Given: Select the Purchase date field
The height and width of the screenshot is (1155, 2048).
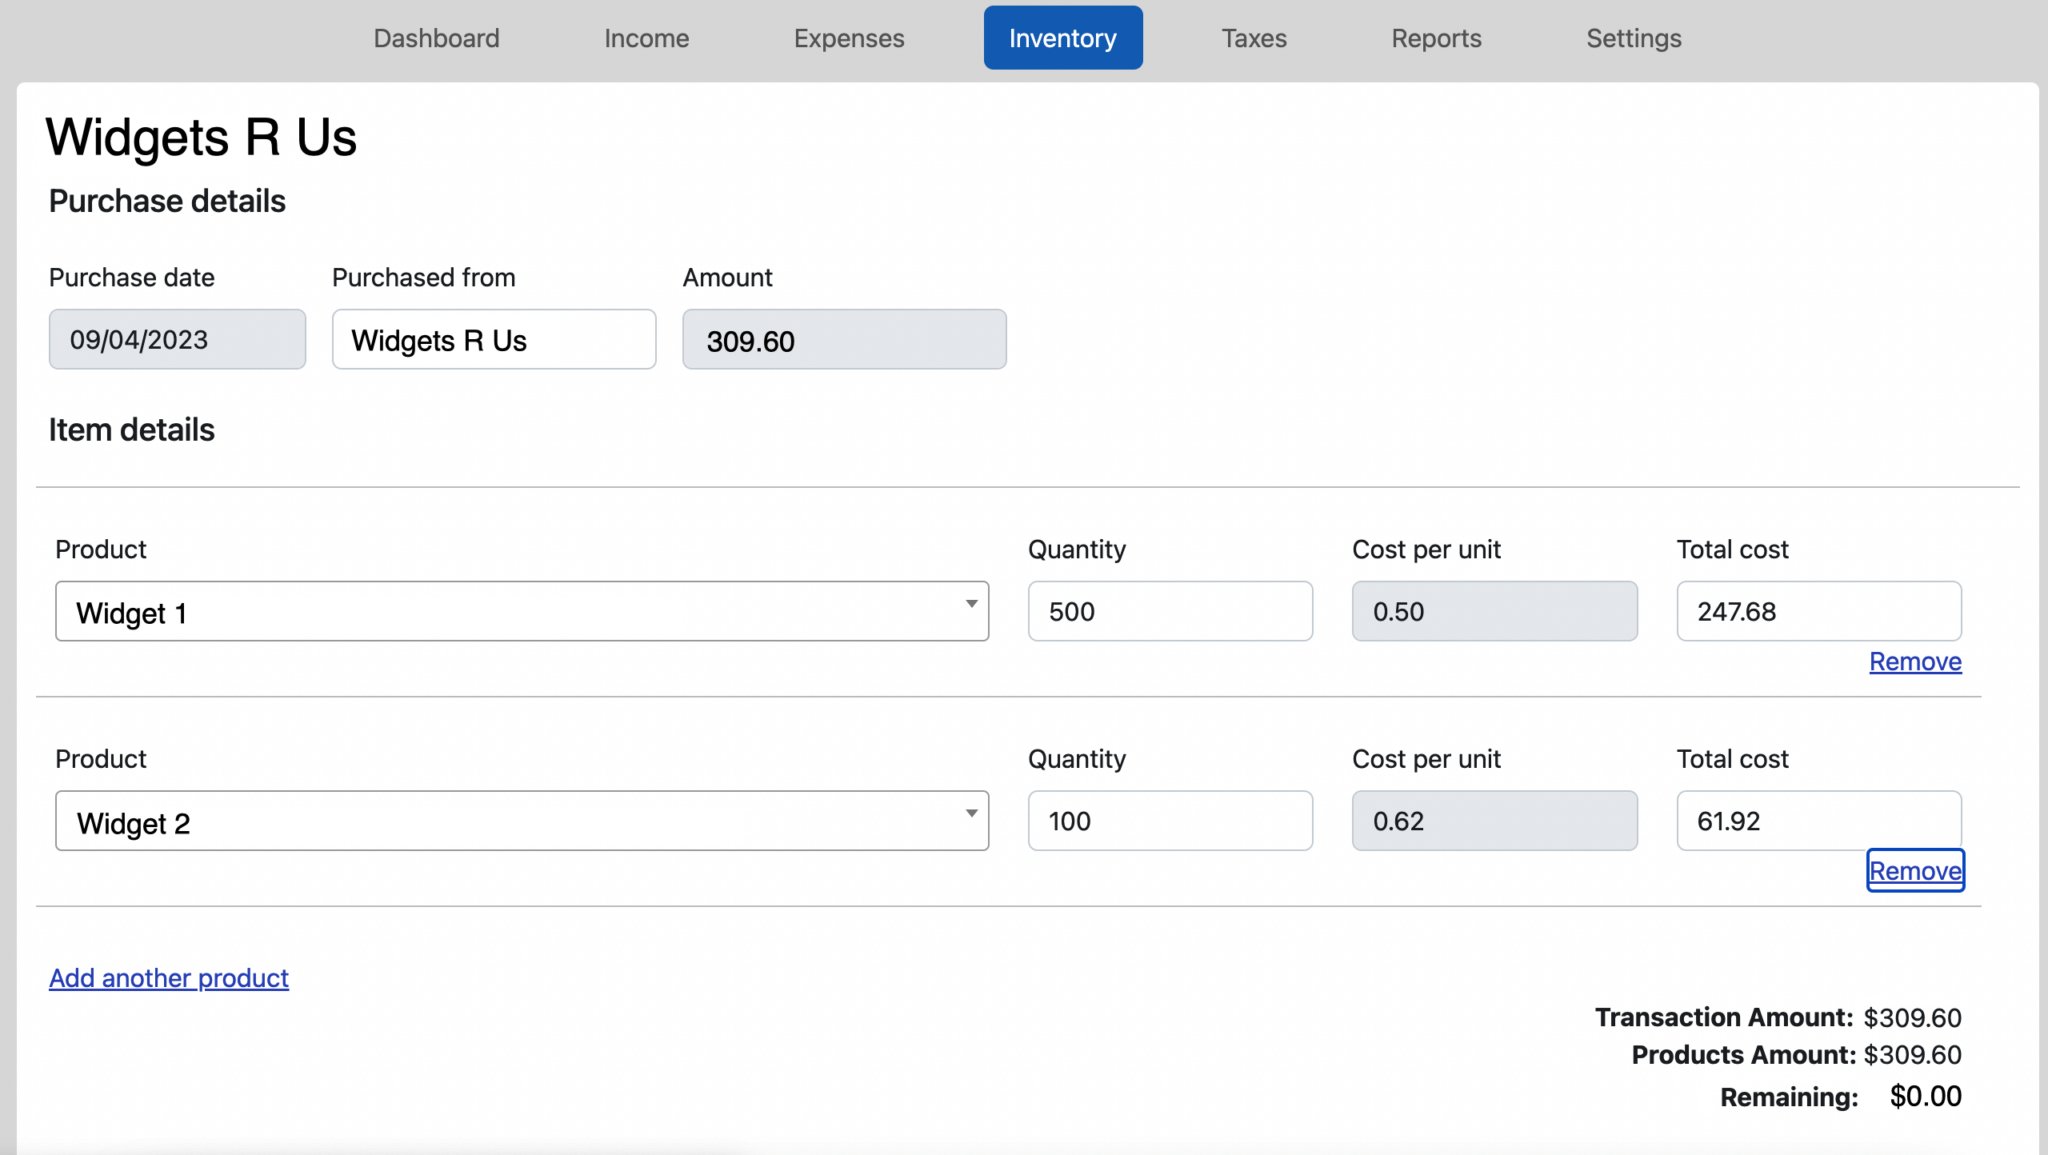Looking at the screenshot, I should (x=177, y=339).
